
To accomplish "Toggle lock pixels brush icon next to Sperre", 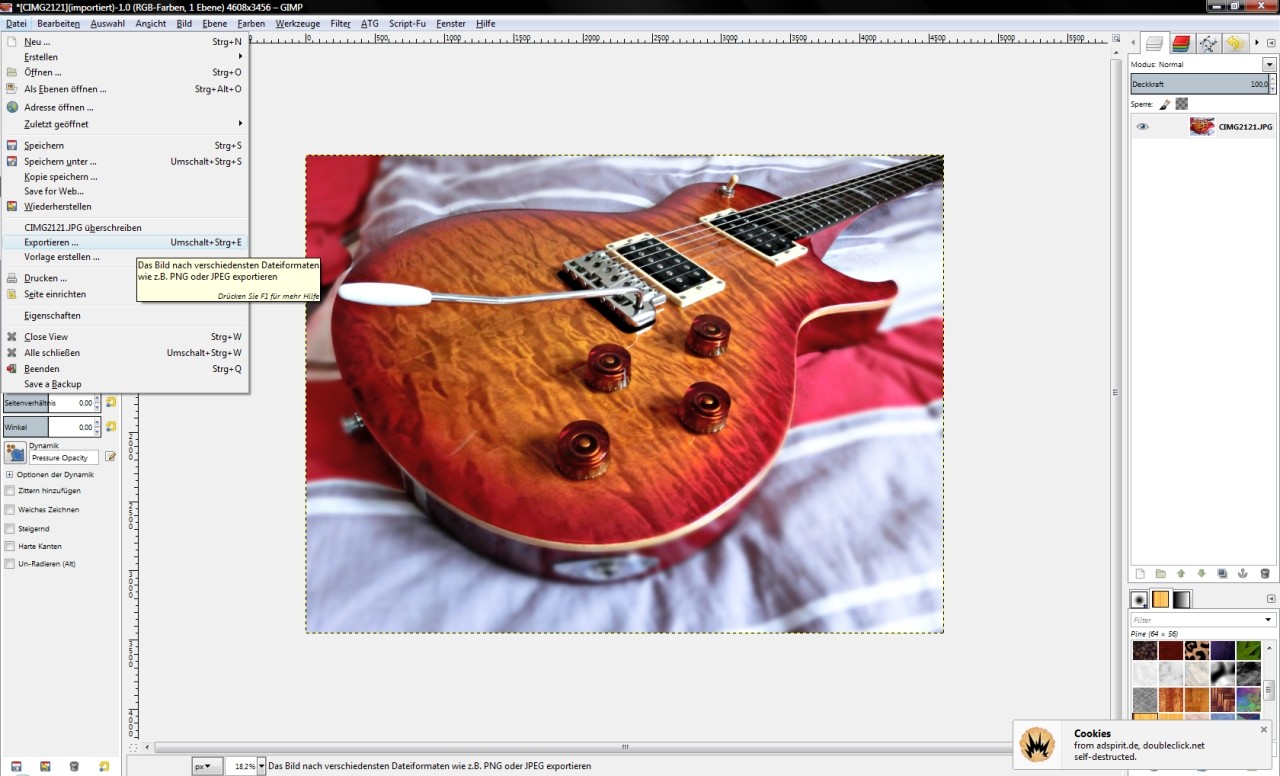I will tap(1165, 104).
